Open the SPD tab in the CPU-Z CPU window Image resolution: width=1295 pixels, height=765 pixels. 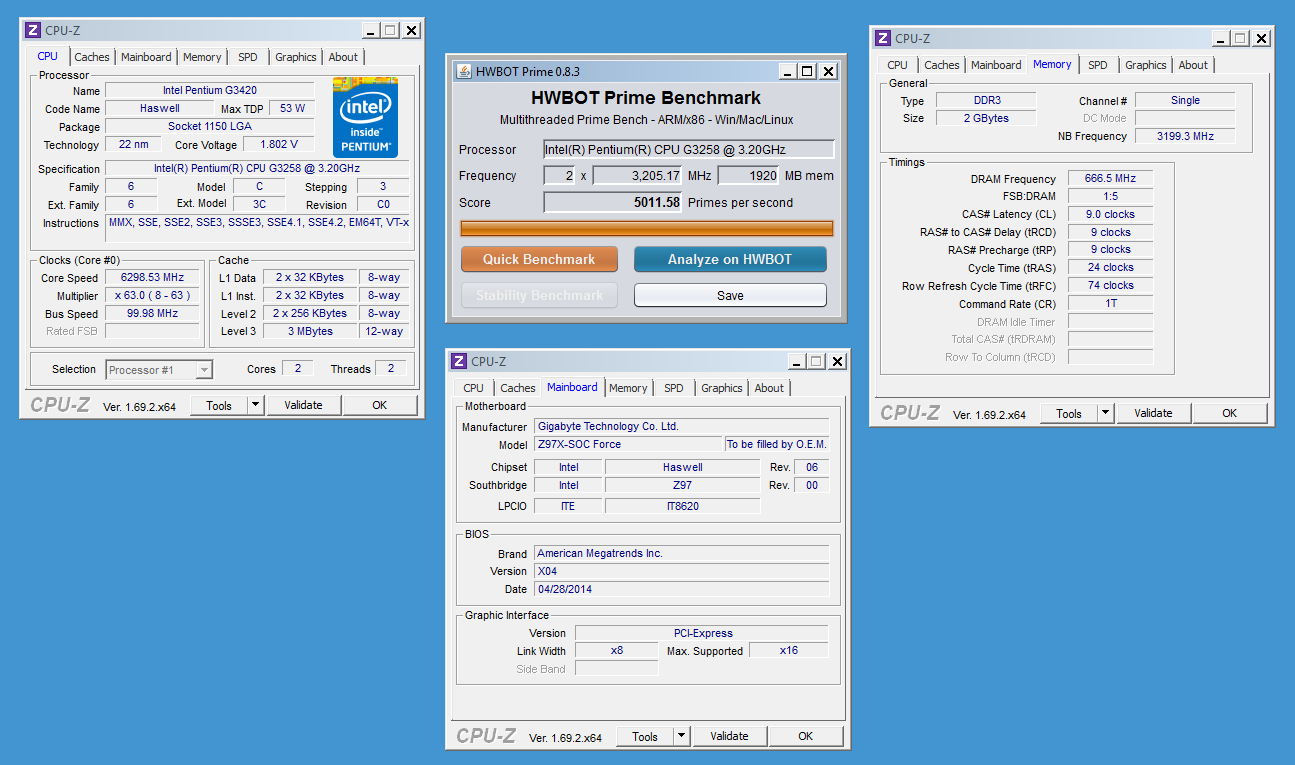tap(247, 57)
